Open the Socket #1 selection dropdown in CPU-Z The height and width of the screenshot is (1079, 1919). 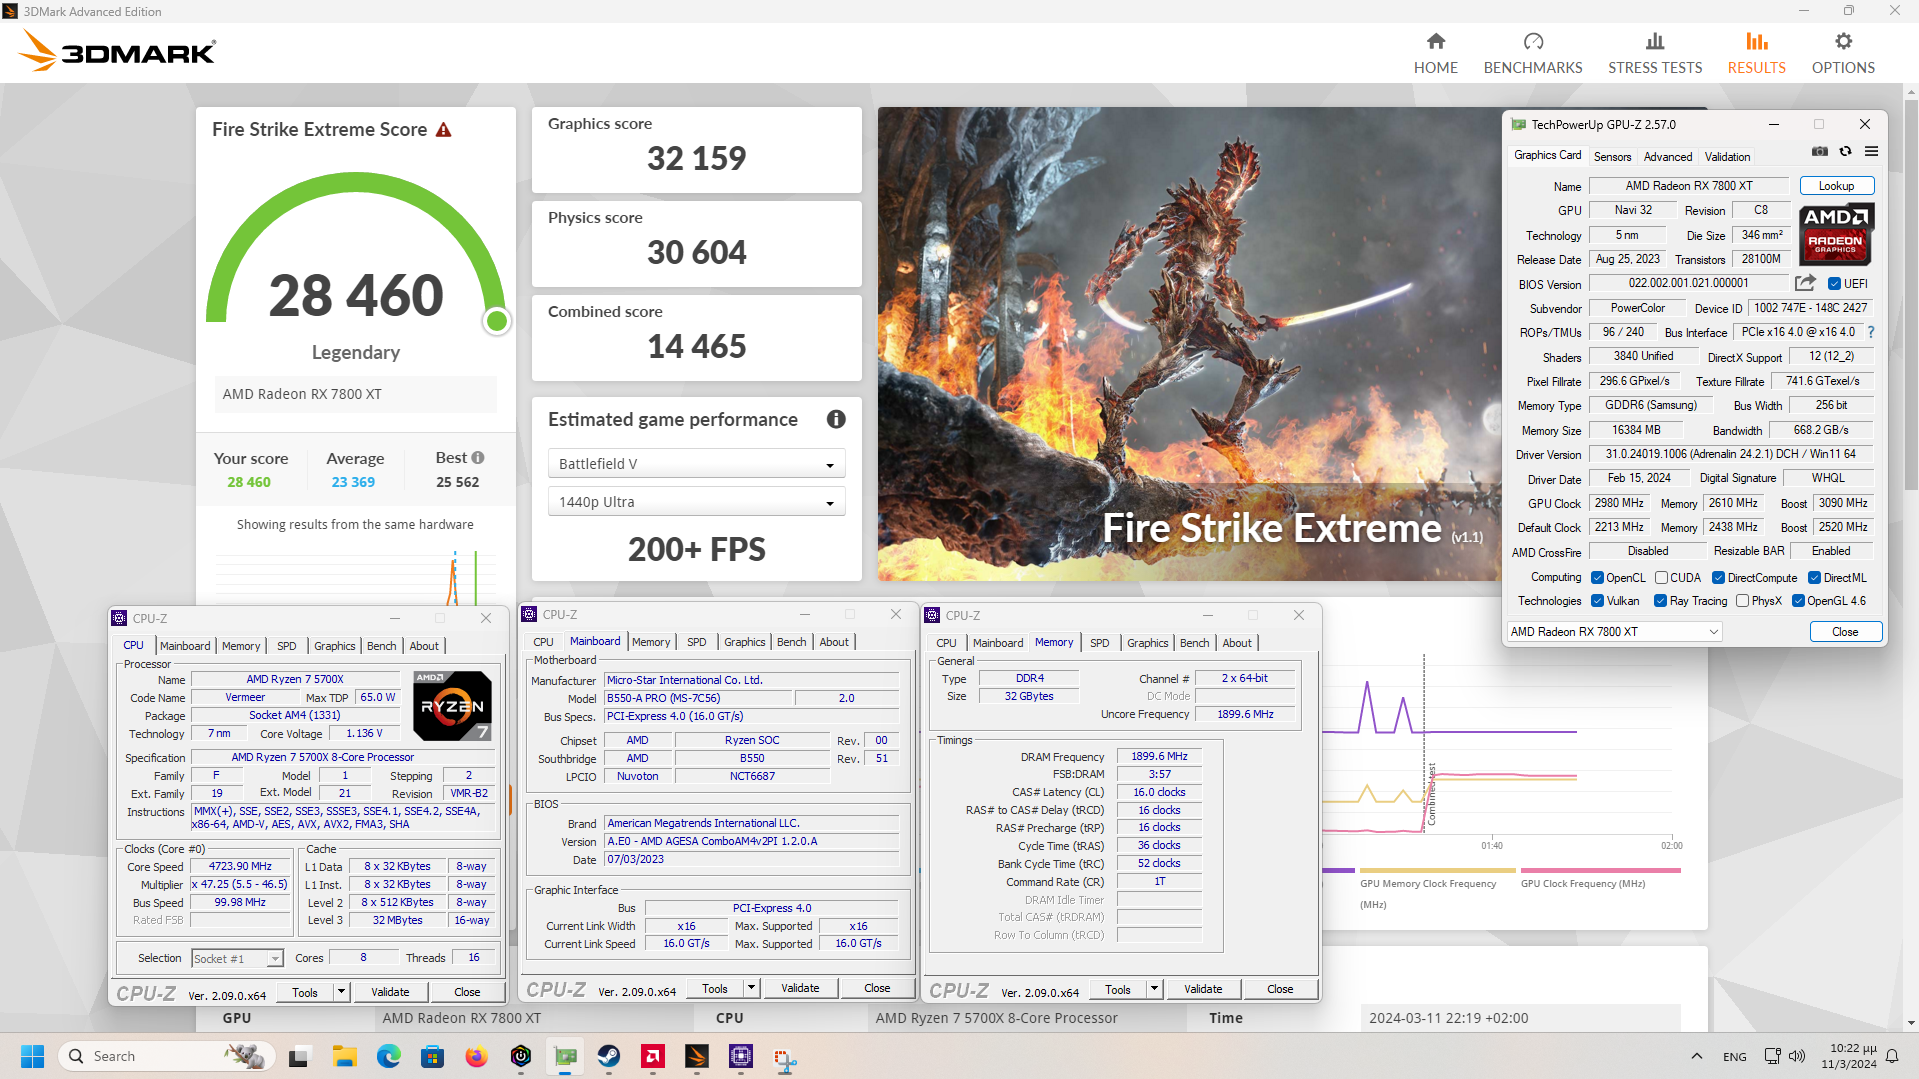236,958
